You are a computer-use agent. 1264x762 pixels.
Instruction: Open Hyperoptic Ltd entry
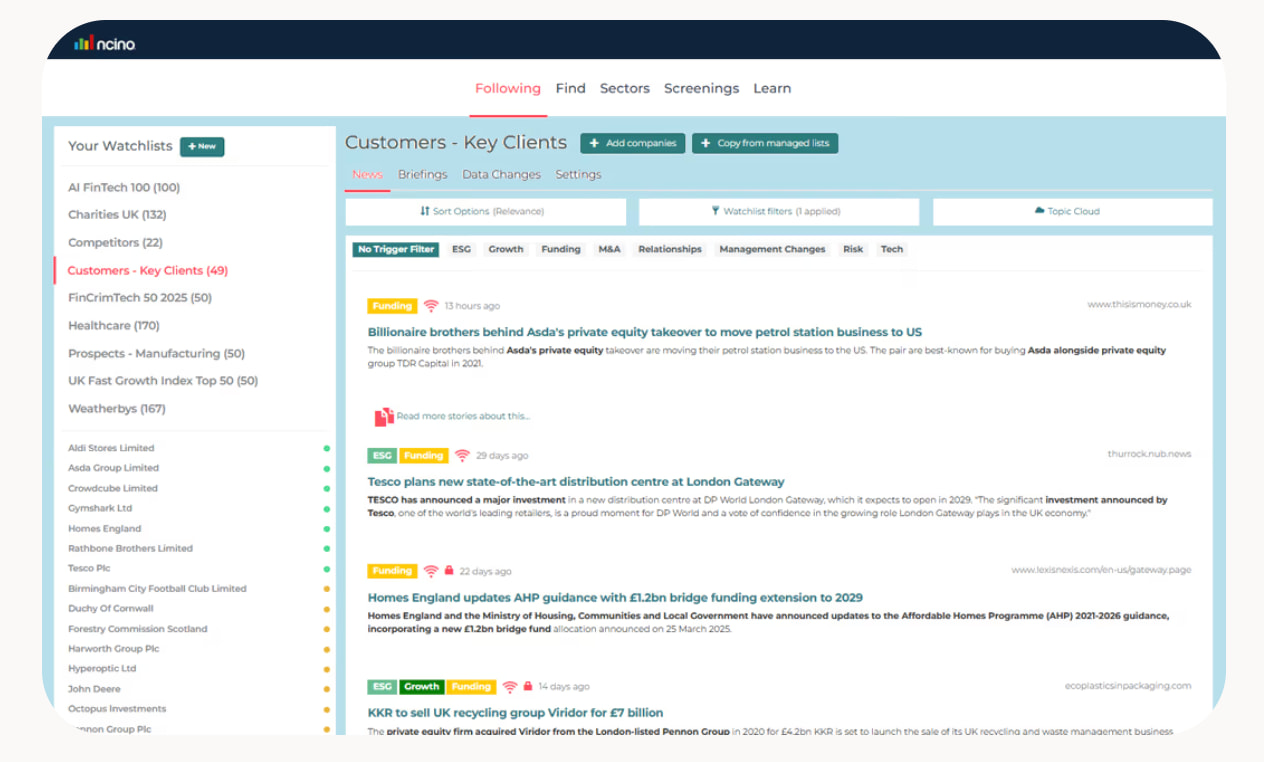pos(102,669)
